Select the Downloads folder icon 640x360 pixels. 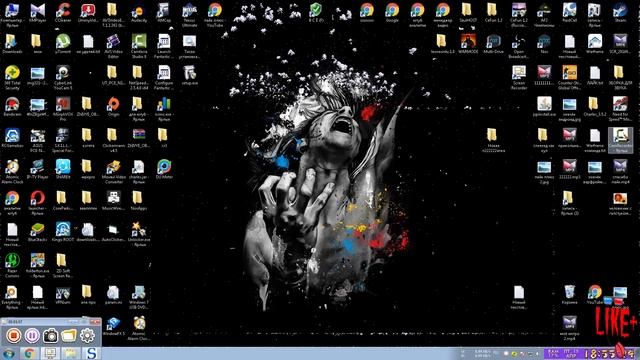click(x=12, y=44)
